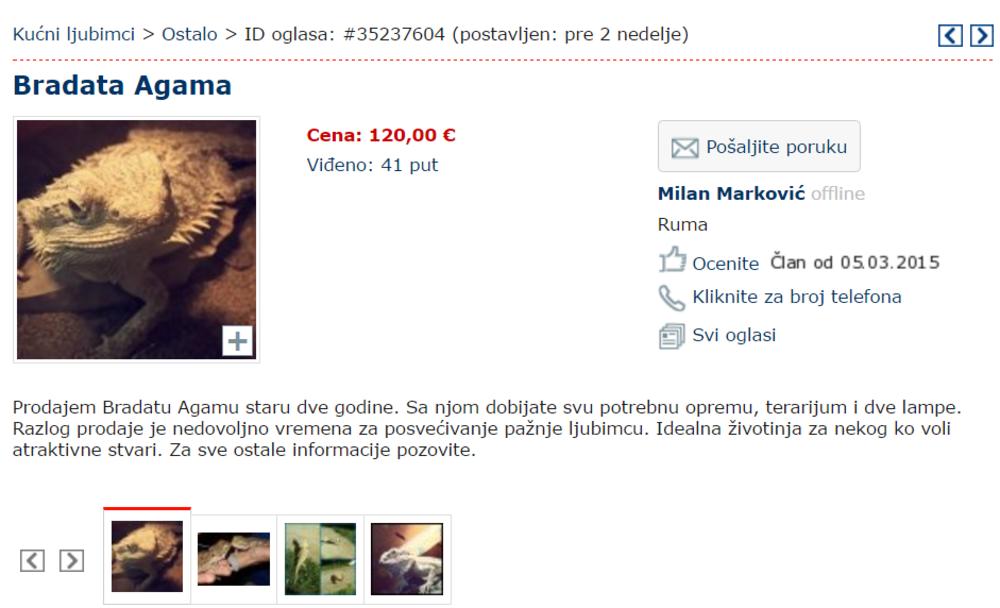Click Pošaljite poruku button

pos(759,146)
